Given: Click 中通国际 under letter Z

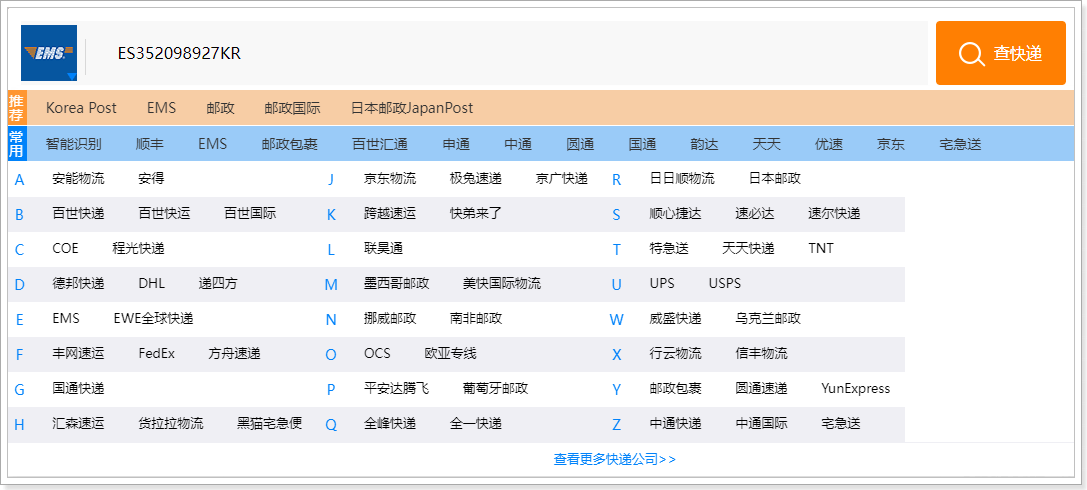Looking at the screenshot, I should (761, 424).
